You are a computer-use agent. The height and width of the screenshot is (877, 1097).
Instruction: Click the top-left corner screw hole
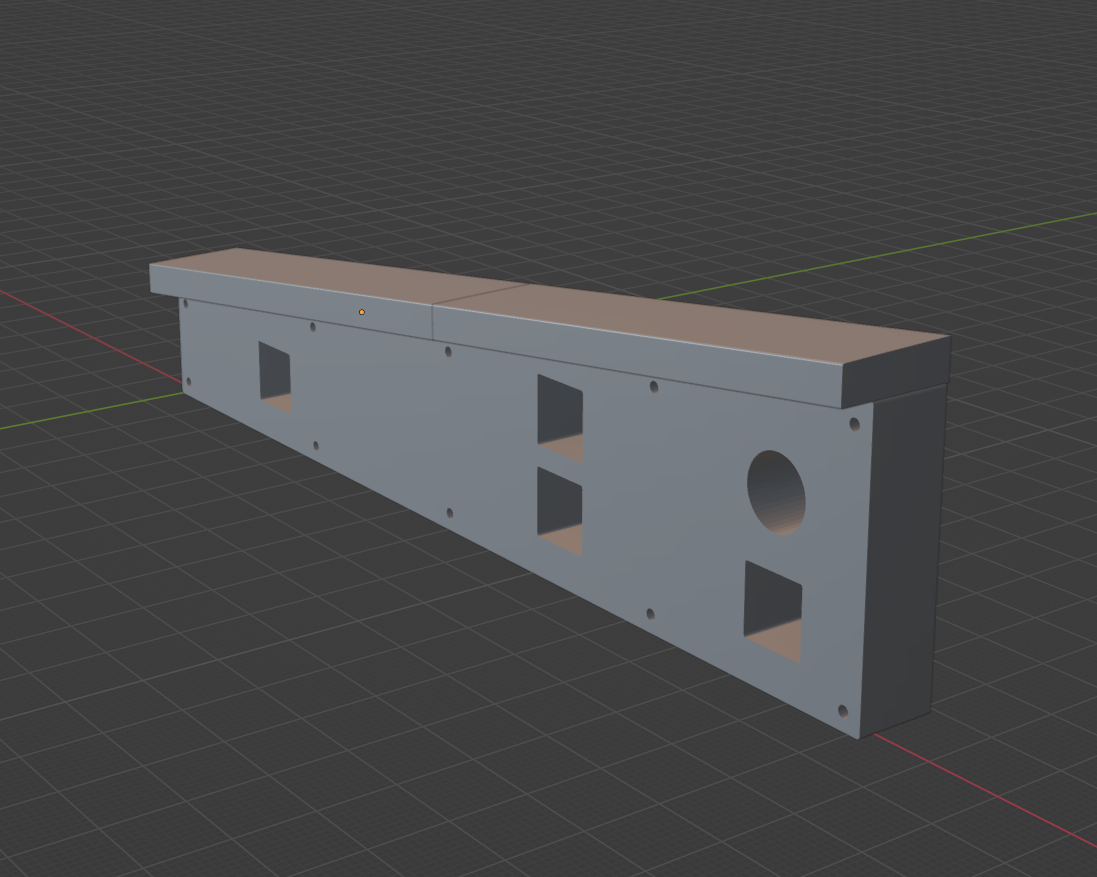point(186,303)
